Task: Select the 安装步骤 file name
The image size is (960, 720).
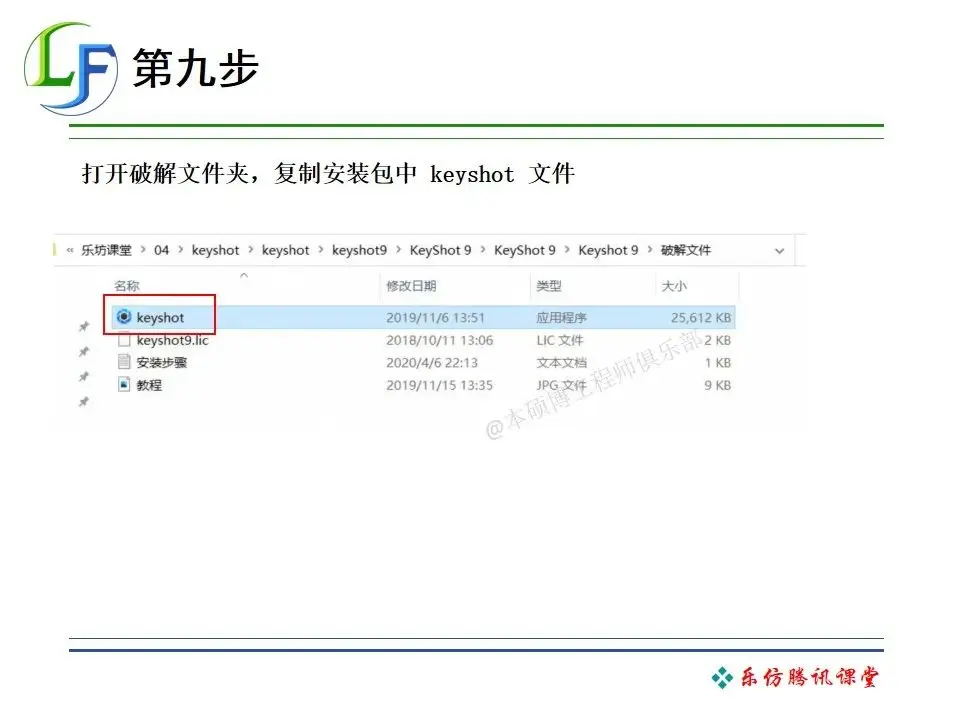Action: 162,362
